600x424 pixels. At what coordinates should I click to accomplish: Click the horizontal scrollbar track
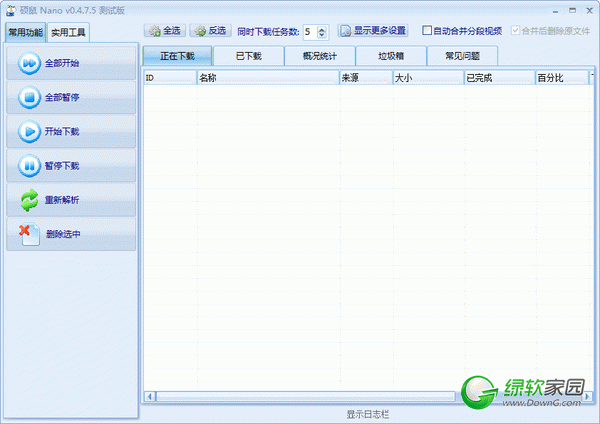(306, 396)
